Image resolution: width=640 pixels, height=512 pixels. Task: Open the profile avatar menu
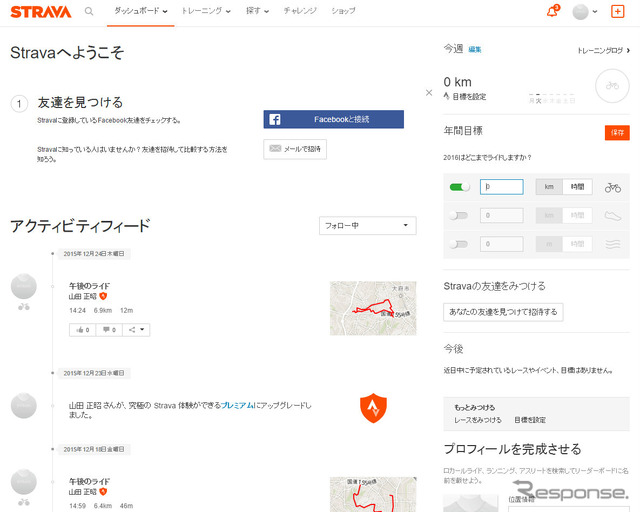580,11
